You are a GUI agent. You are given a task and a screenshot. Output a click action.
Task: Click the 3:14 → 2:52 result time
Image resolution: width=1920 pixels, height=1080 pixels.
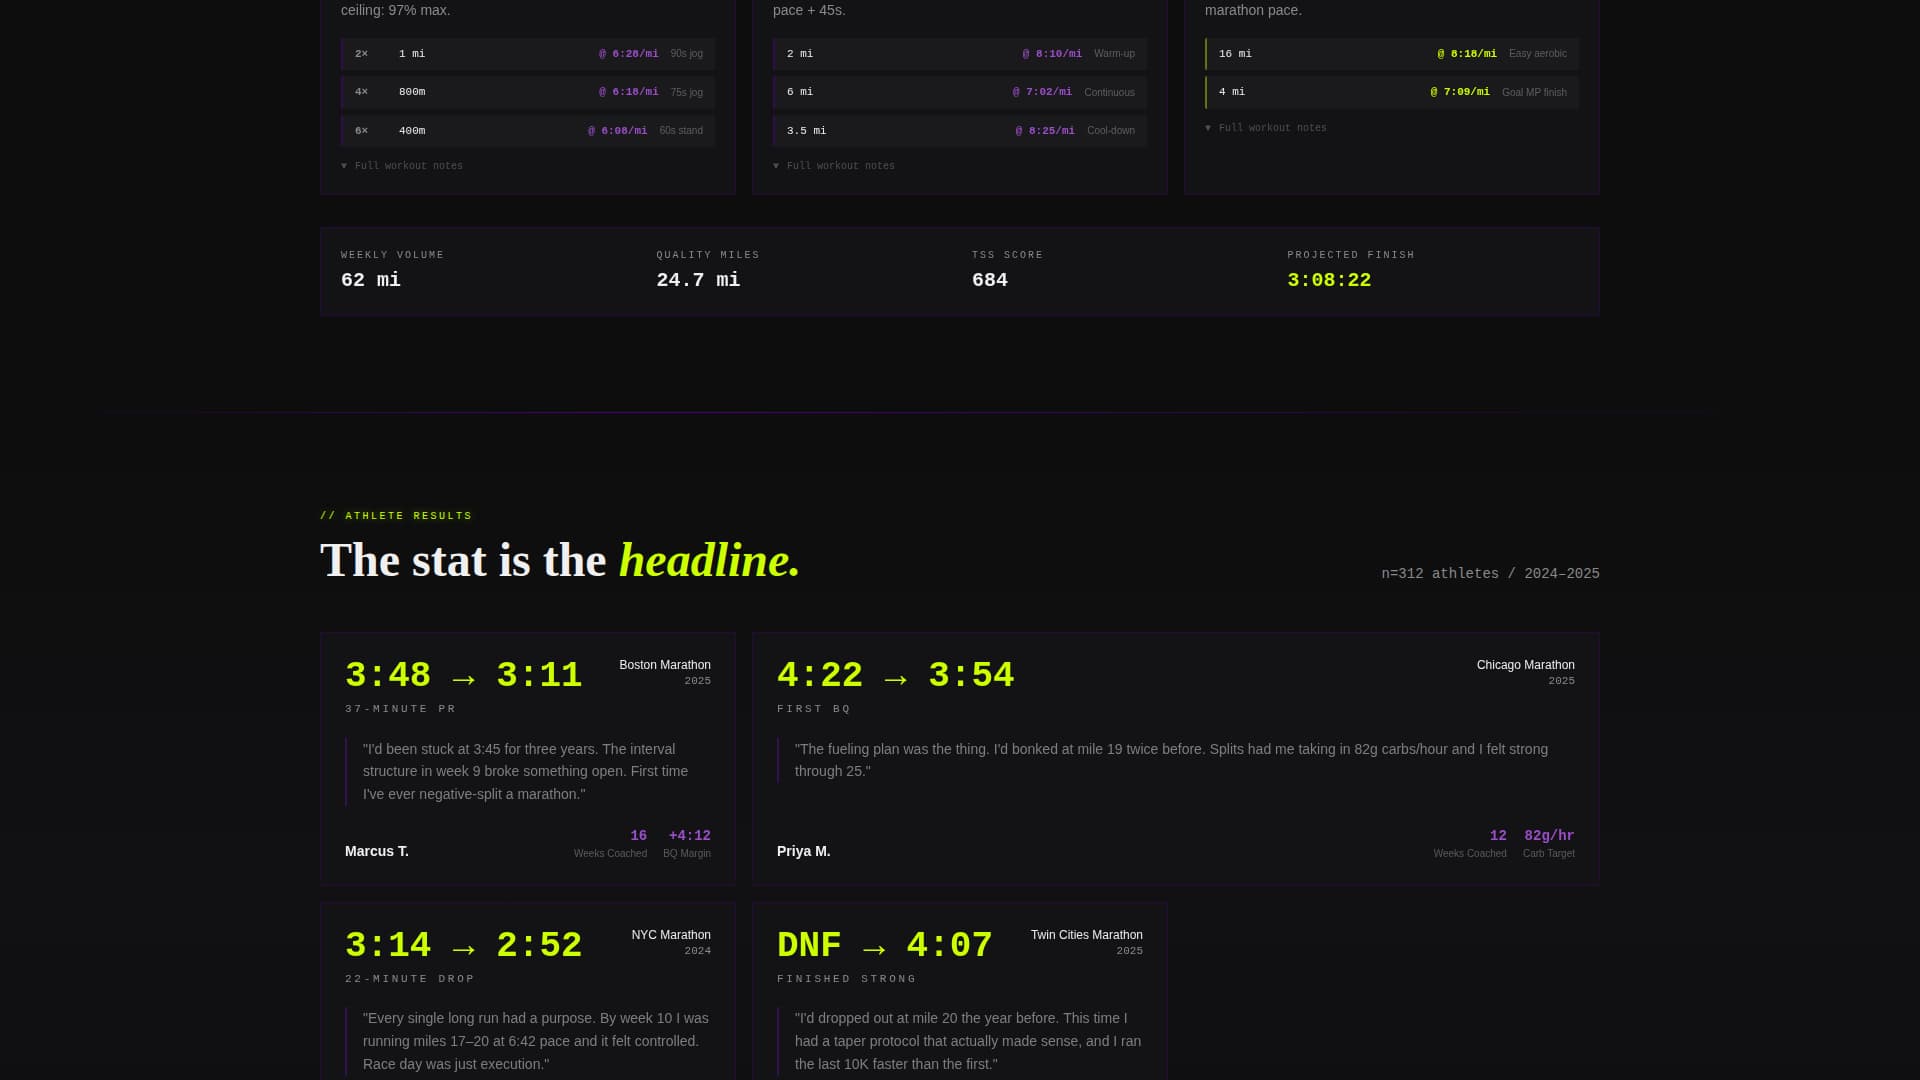pos(464,946)
